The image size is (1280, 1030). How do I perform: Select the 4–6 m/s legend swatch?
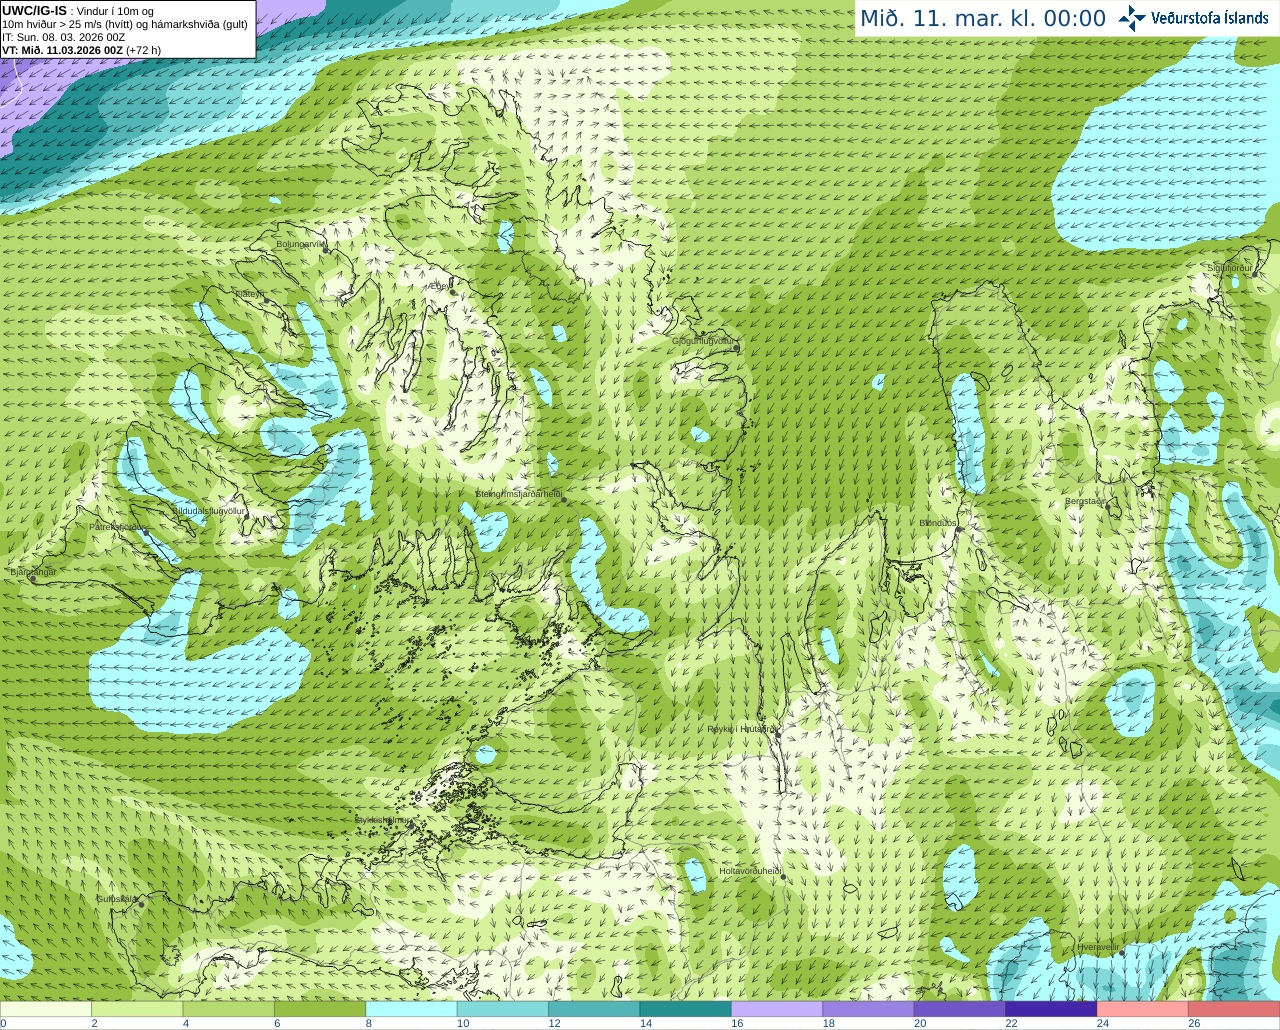(229, 1009)
